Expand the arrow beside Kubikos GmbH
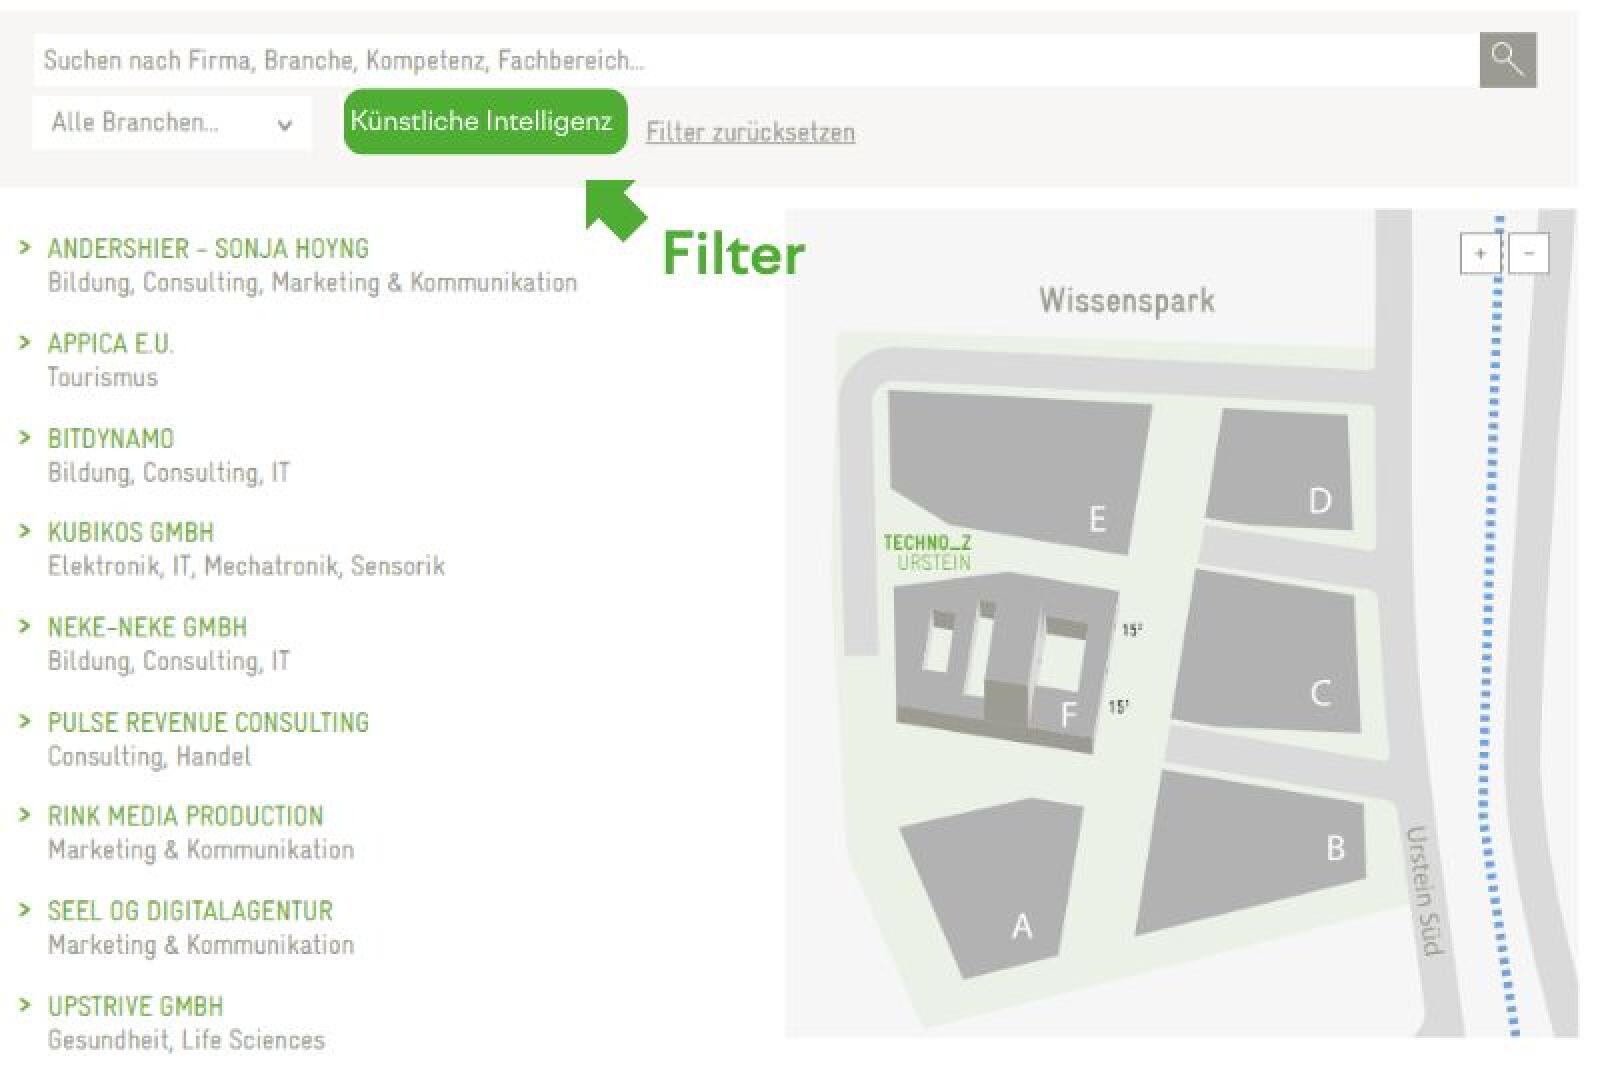Screen dimensions: 1600x1086 pos(25,531)
